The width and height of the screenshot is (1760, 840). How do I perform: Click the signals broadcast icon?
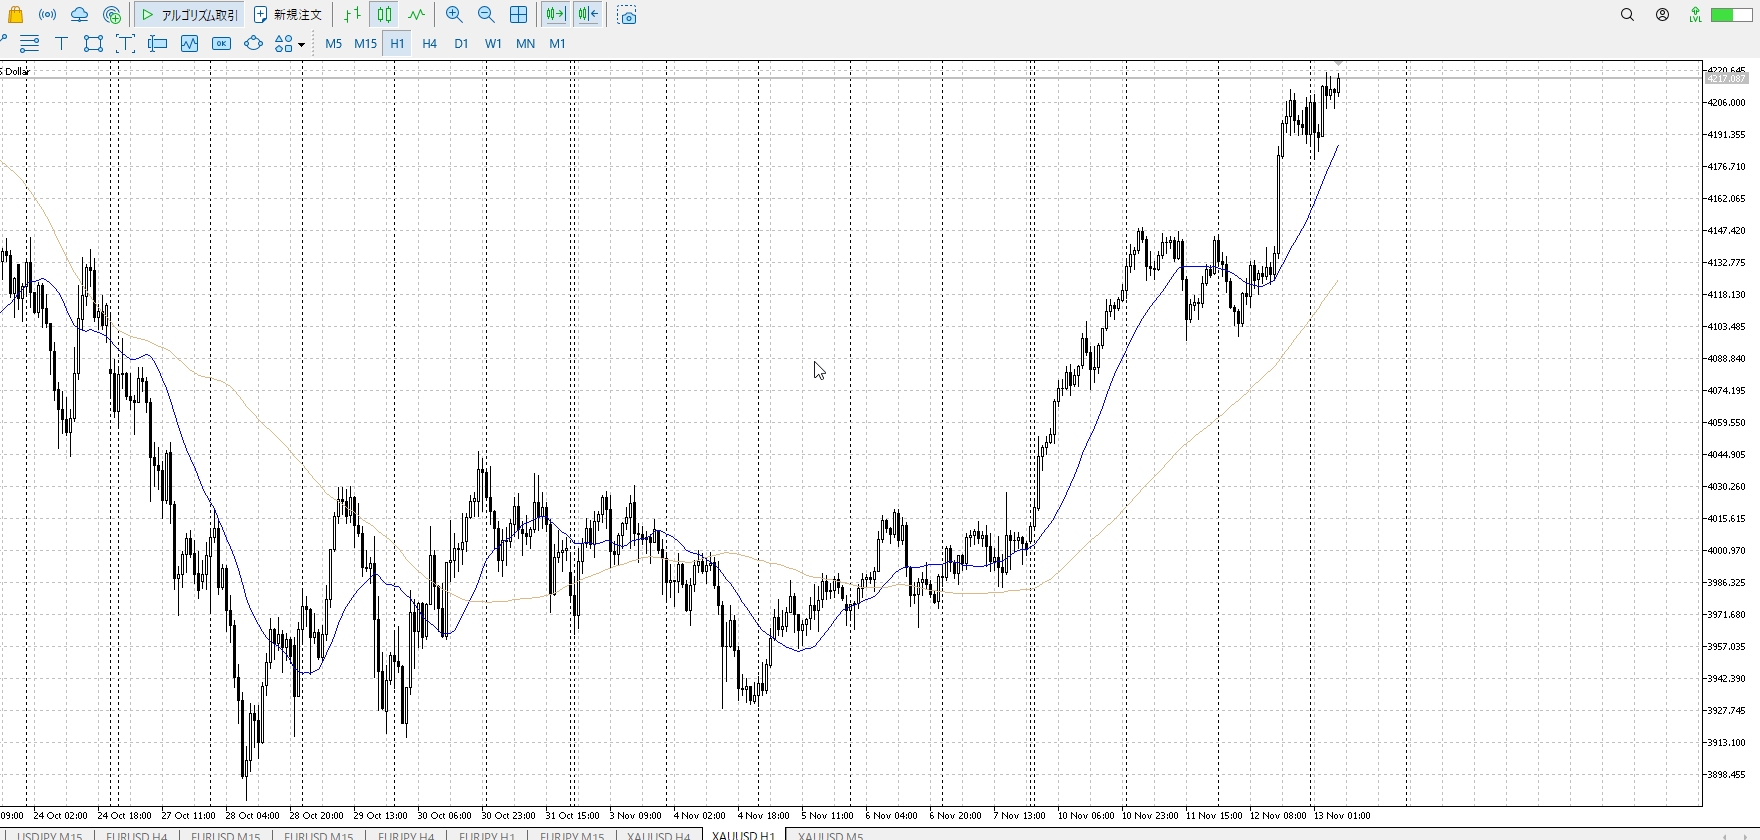tap(47, 15)
